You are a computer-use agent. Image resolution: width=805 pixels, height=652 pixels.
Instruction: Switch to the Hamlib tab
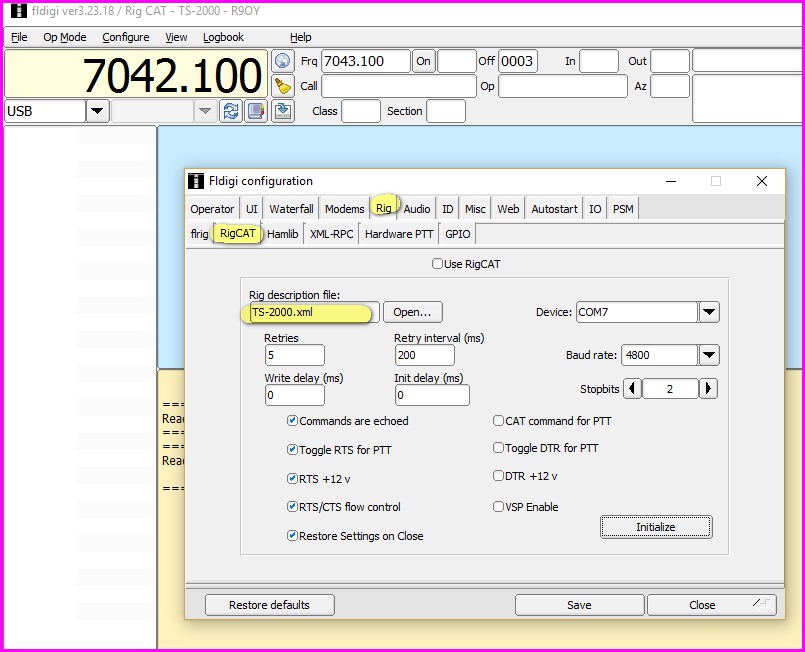coord(282,234)
